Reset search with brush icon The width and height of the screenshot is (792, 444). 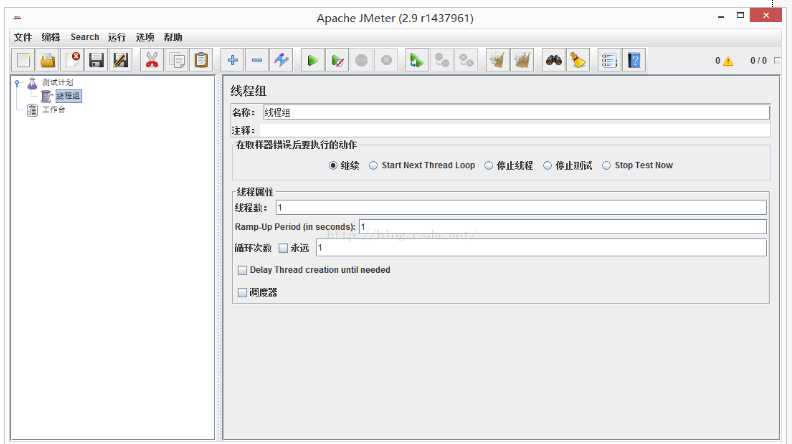(578, 61)
